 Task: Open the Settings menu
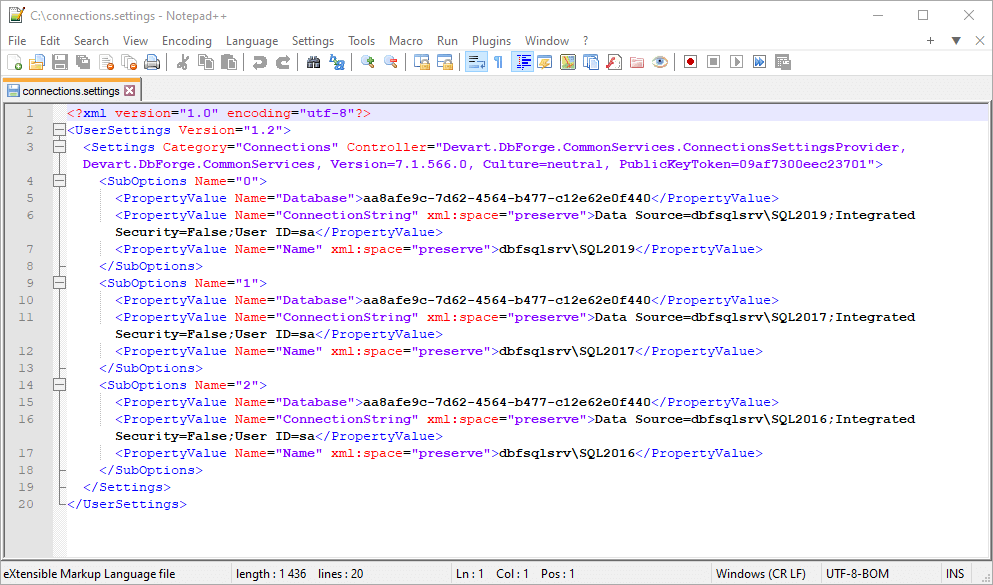313,41
